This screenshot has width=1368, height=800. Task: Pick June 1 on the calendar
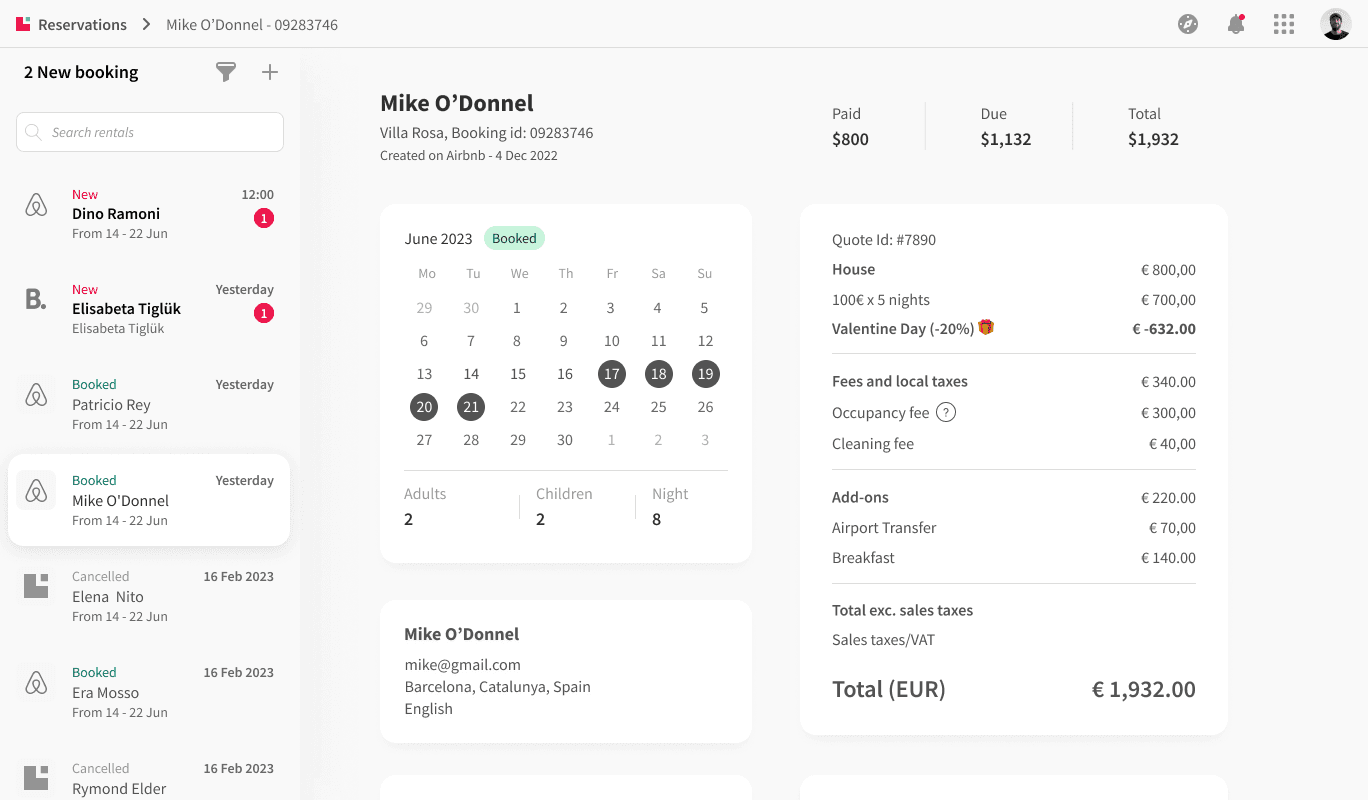click(x=517, y=308)
